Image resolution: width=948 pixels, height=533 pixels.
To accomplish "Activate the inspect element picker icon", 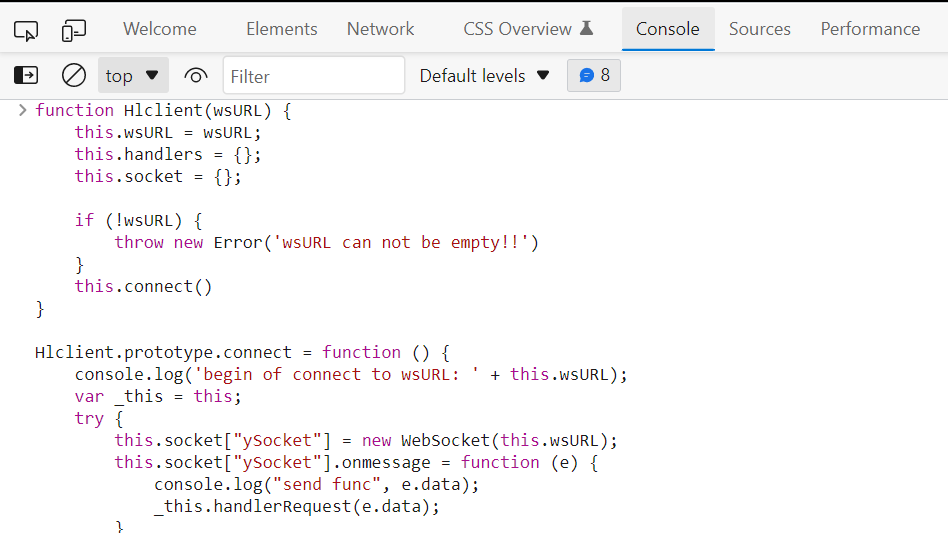I will (26, 30).
